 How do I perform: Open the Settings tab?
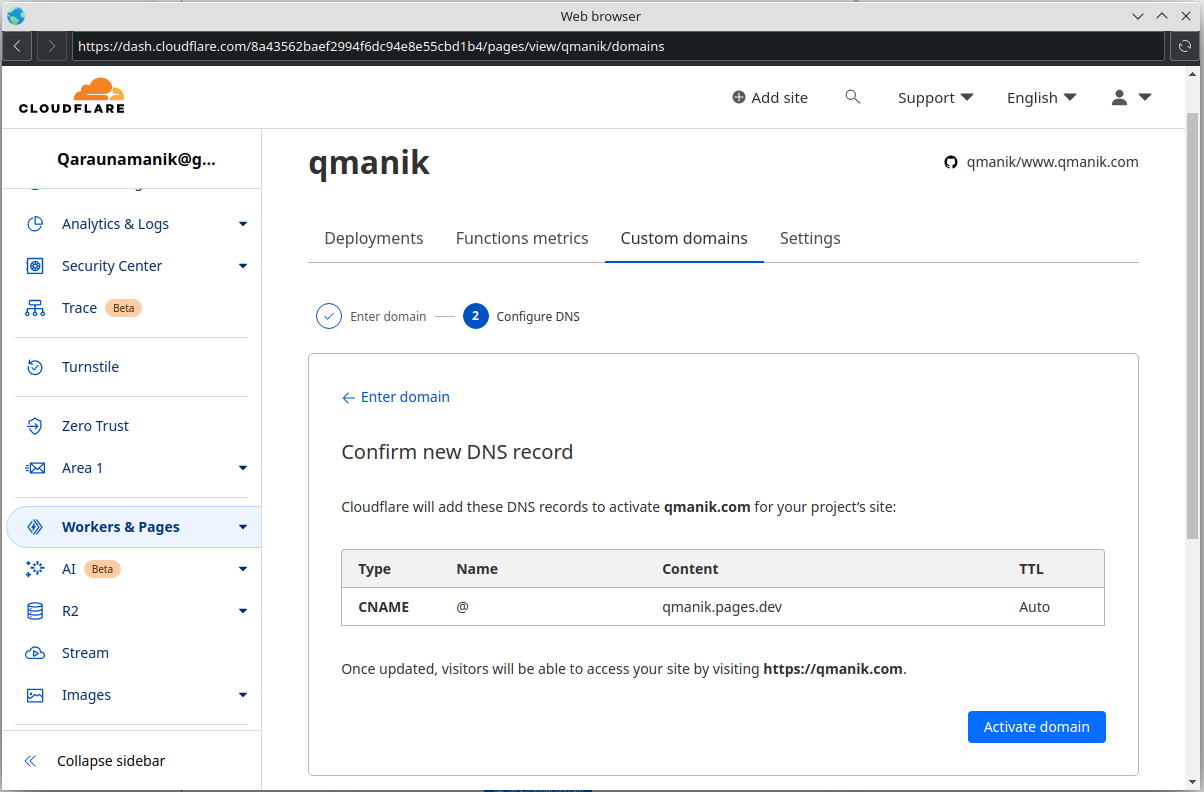point(809,238)
